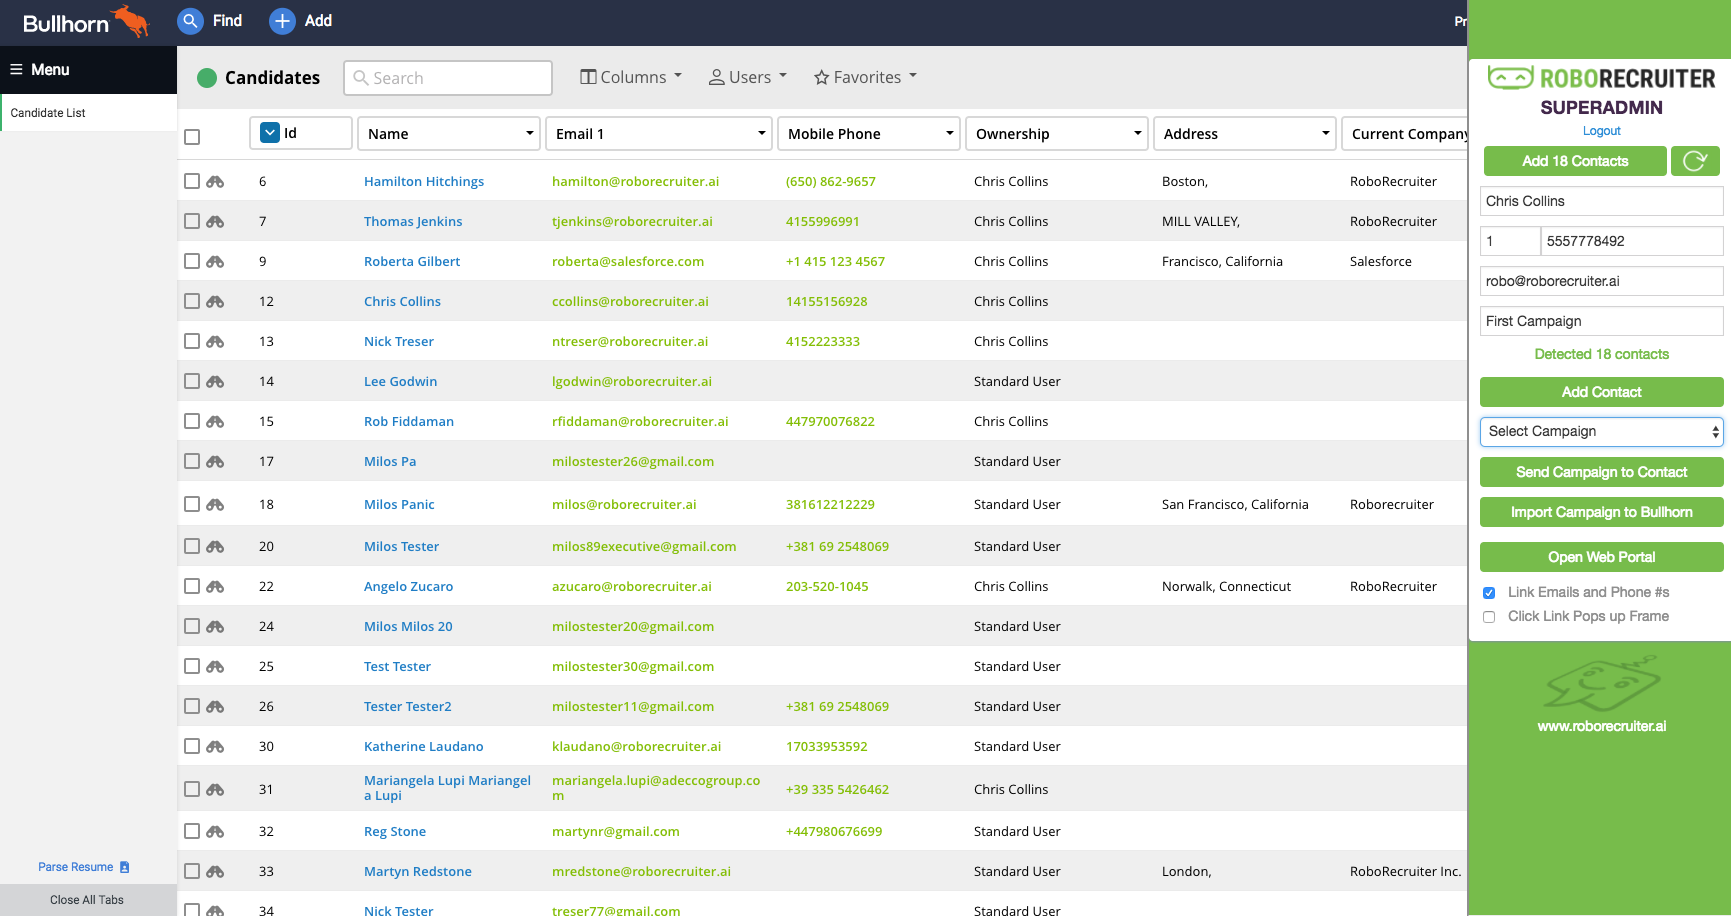Select the Candidate List tab
This screenshot has width=1731, height=916.
89,113
